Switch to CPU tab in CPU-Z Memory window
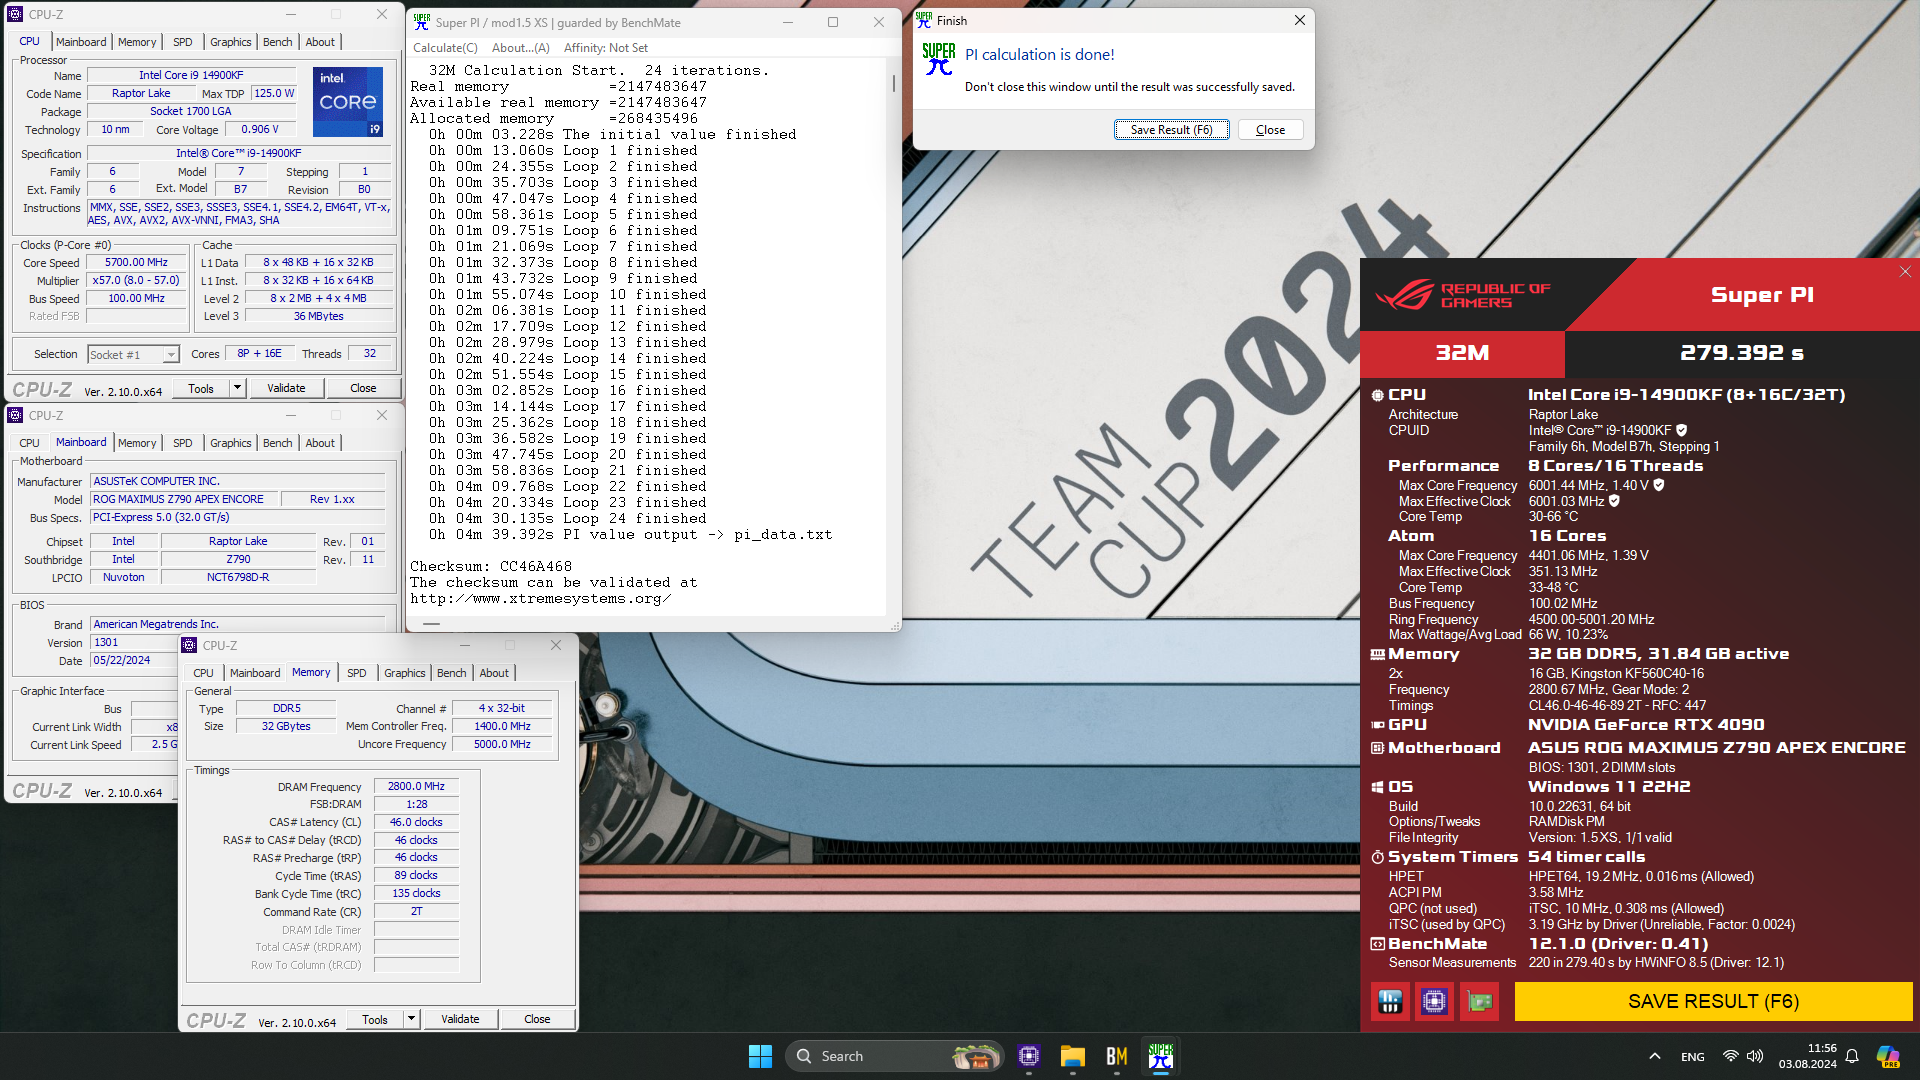1920x1080 pixels. pos(203,673)
